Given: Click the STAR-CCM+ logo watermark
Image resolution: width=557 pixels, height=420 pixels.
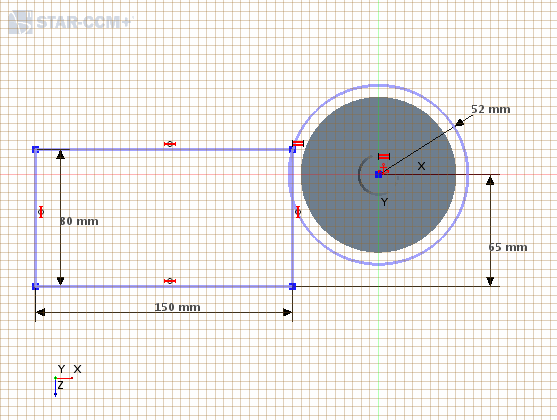Looking at the screenshot, I should click(x=70, y=22).
